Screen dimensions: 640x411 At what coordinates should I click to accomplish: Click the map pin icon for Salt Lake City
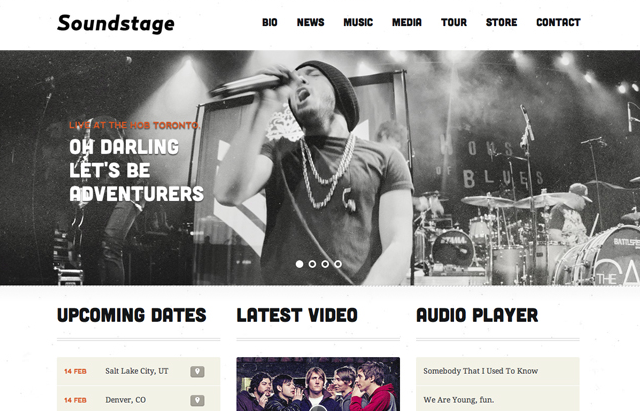197,371
